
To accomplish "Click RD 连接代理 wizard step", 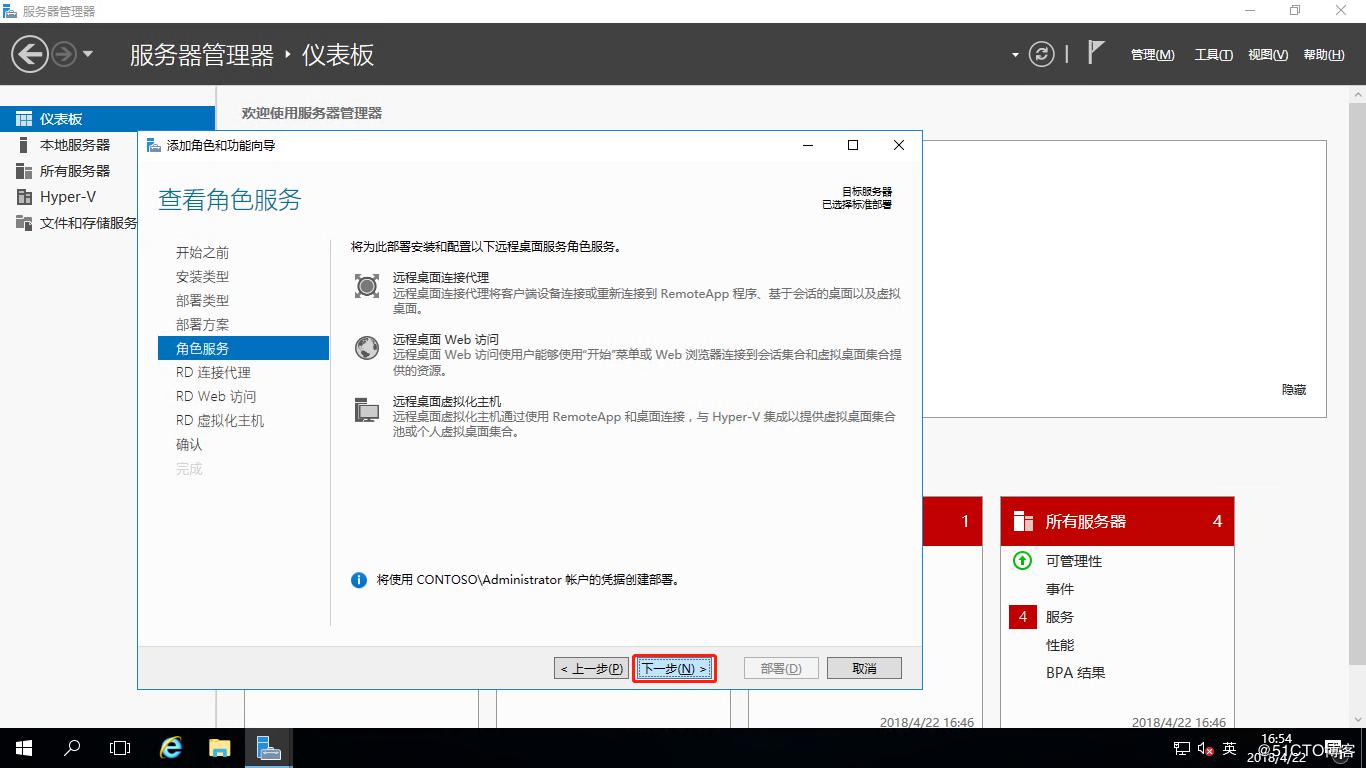I will pyautogui.click(x=213, y=373).
